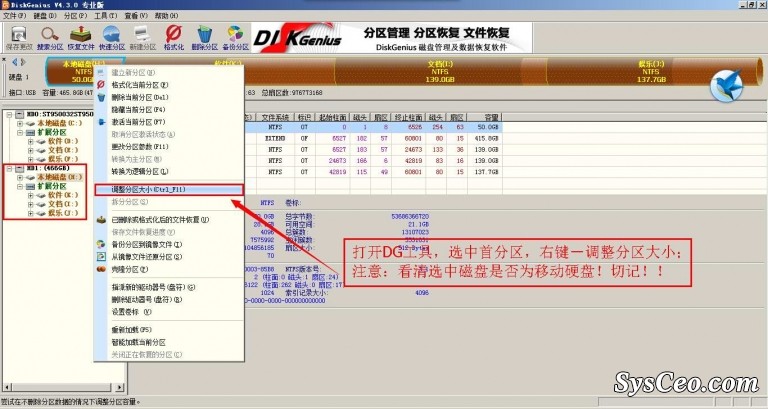Select 软件 (K:) under HD1 in the tree

click(x=63, y=195)
